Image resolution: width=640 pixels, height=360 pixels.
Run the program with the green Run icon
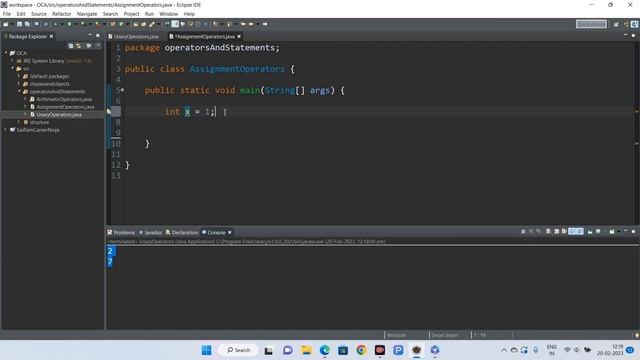tap(69, 24)
